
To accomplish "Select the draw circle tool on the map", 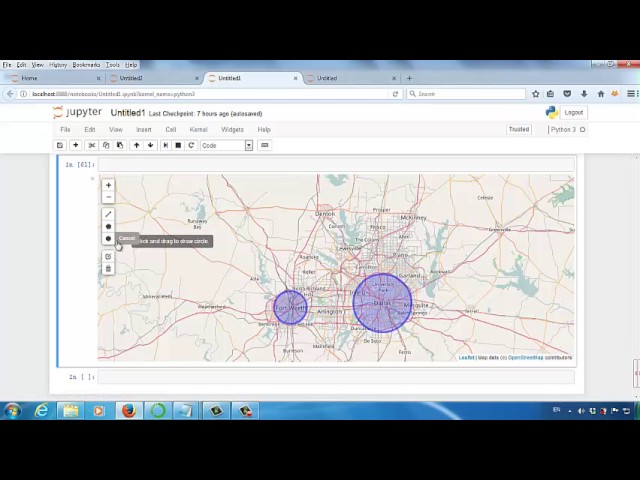I will 108,239.
